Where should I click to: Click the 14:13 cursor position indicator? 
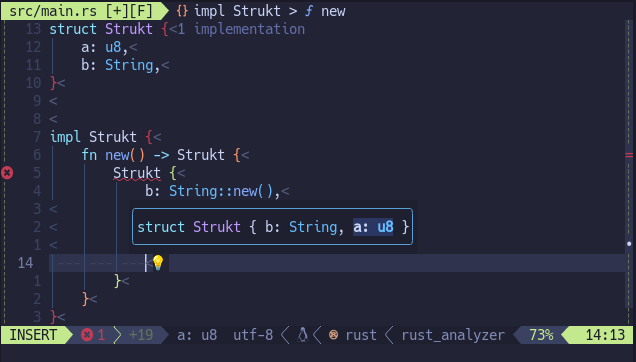605,335
